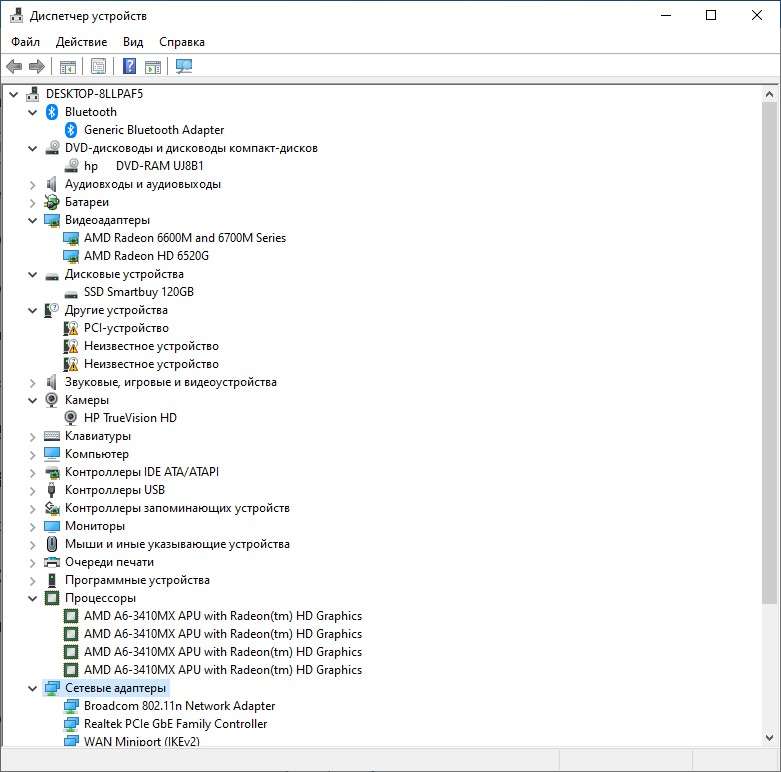Expand the Батареи category
Image resolution: width=781 pixels, height=772 pixels.
pos(33,203)
